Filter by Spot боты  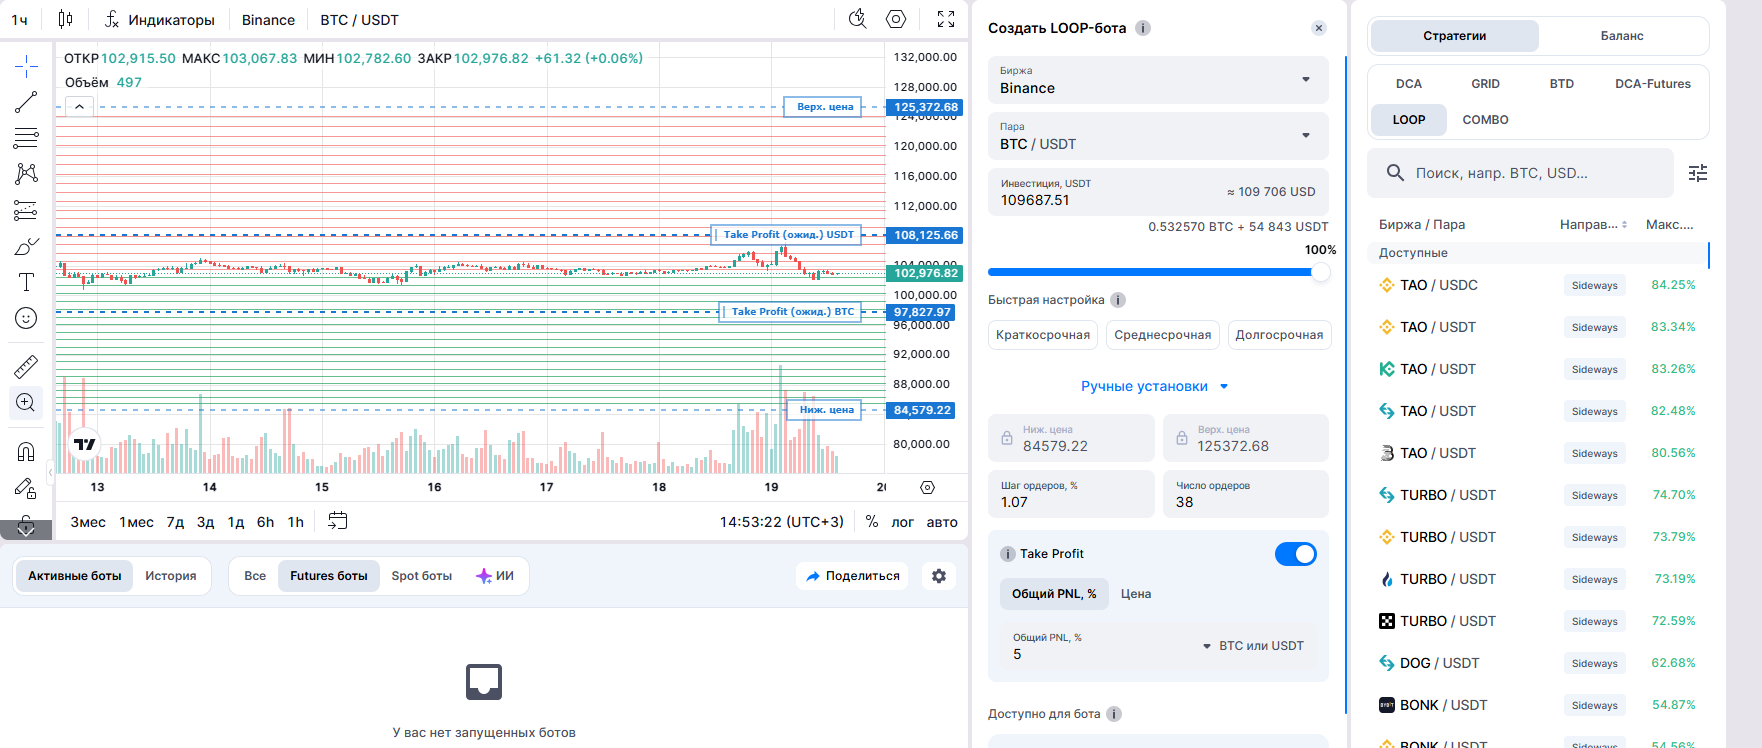422,576
